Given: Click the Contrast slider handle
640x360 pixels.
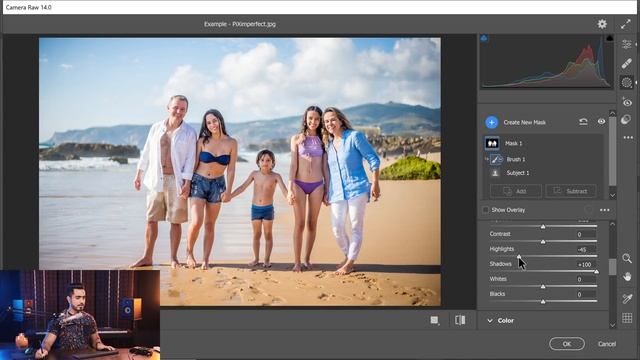Looking at the screenshot, I should point(543,242).
